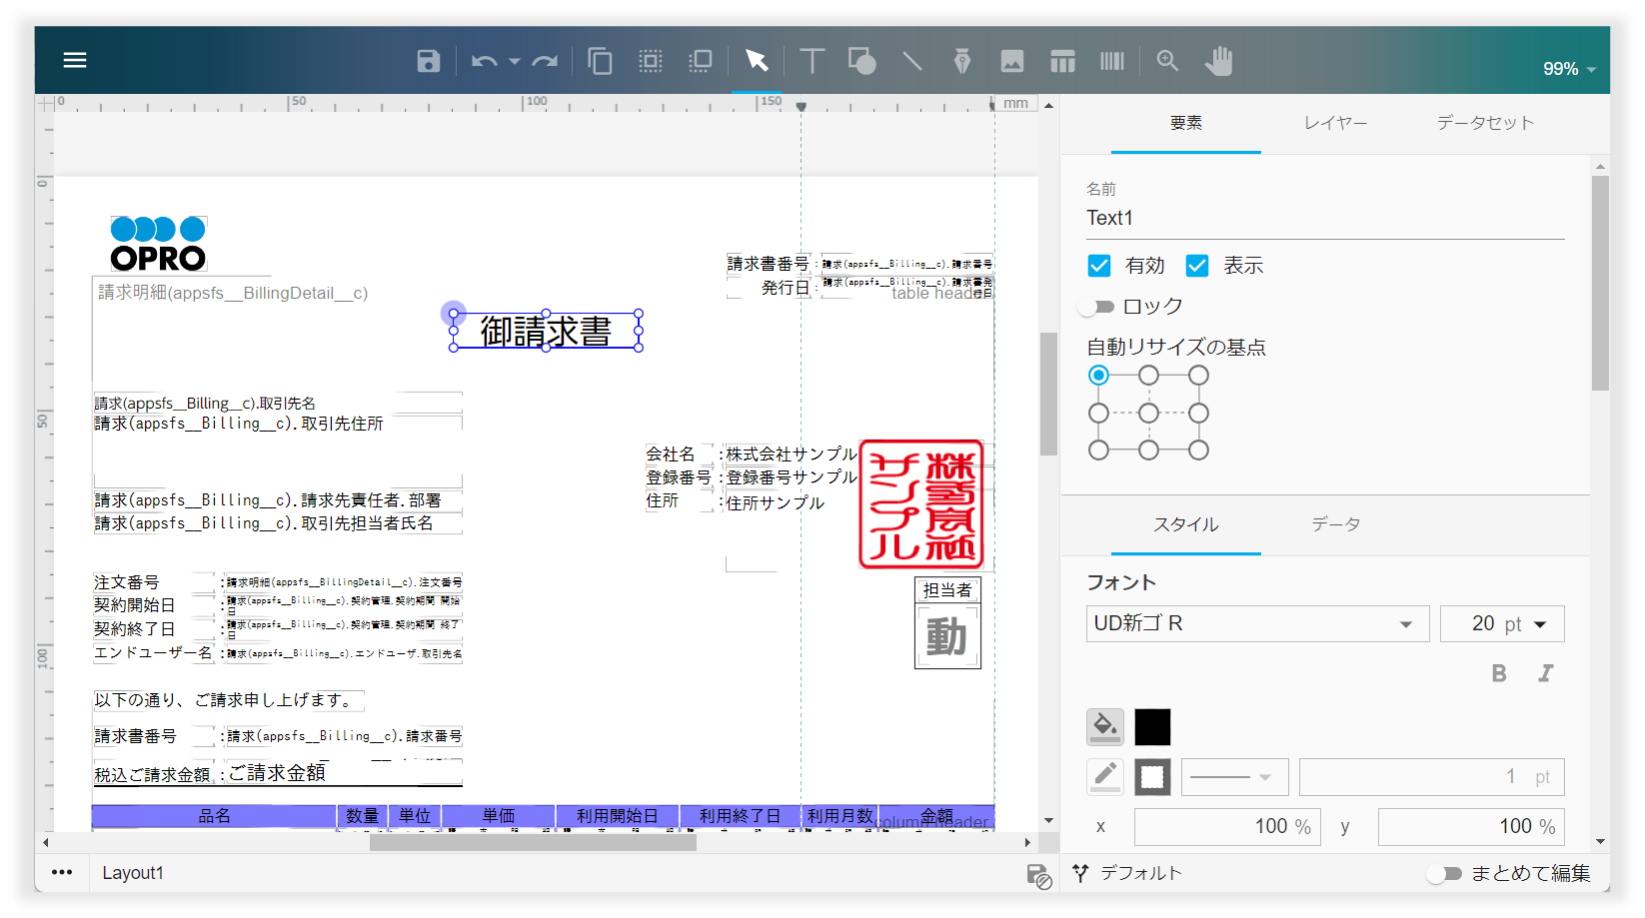The width and height of the screenshot is (1645, 918).
Task: Select the Text tool
Action: click(812, 61)
